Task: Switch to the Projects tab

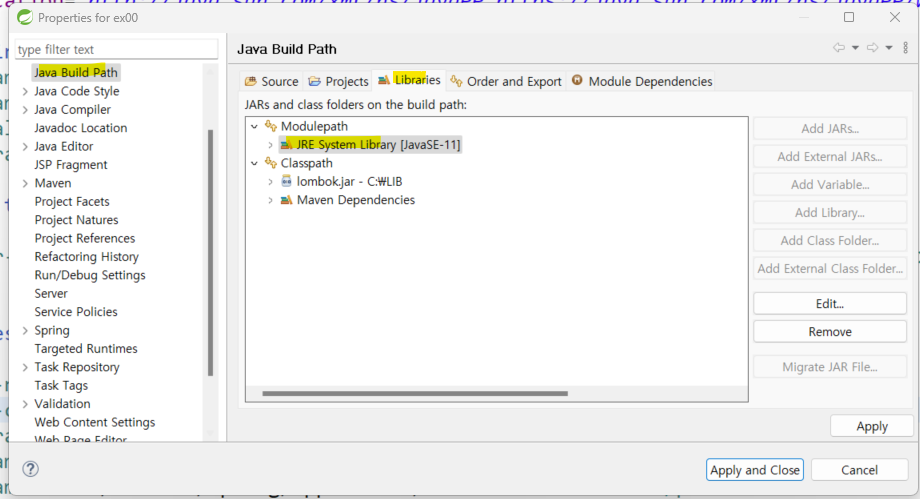Action: point(339,81)
